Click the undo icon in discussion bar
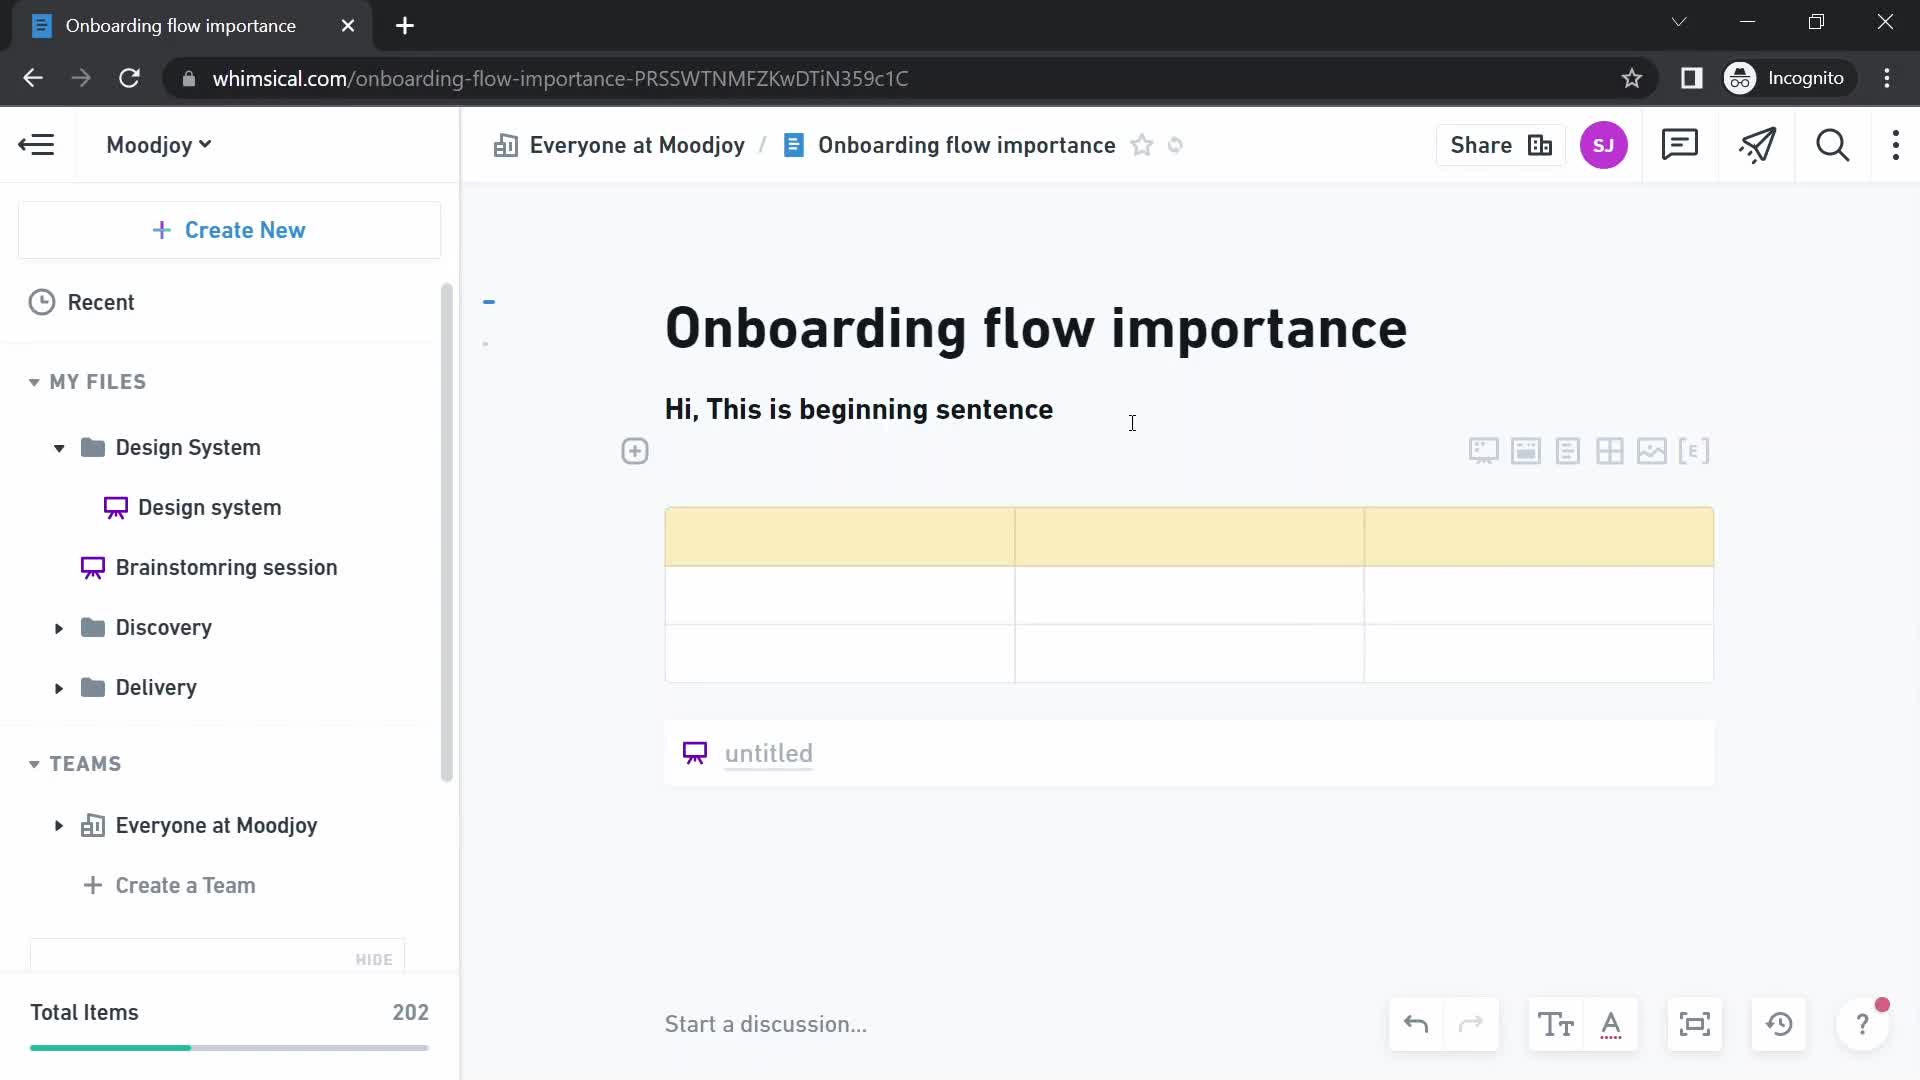The width and height of the screenshot is (1920, 1080). click(x=1418, y=1025)
